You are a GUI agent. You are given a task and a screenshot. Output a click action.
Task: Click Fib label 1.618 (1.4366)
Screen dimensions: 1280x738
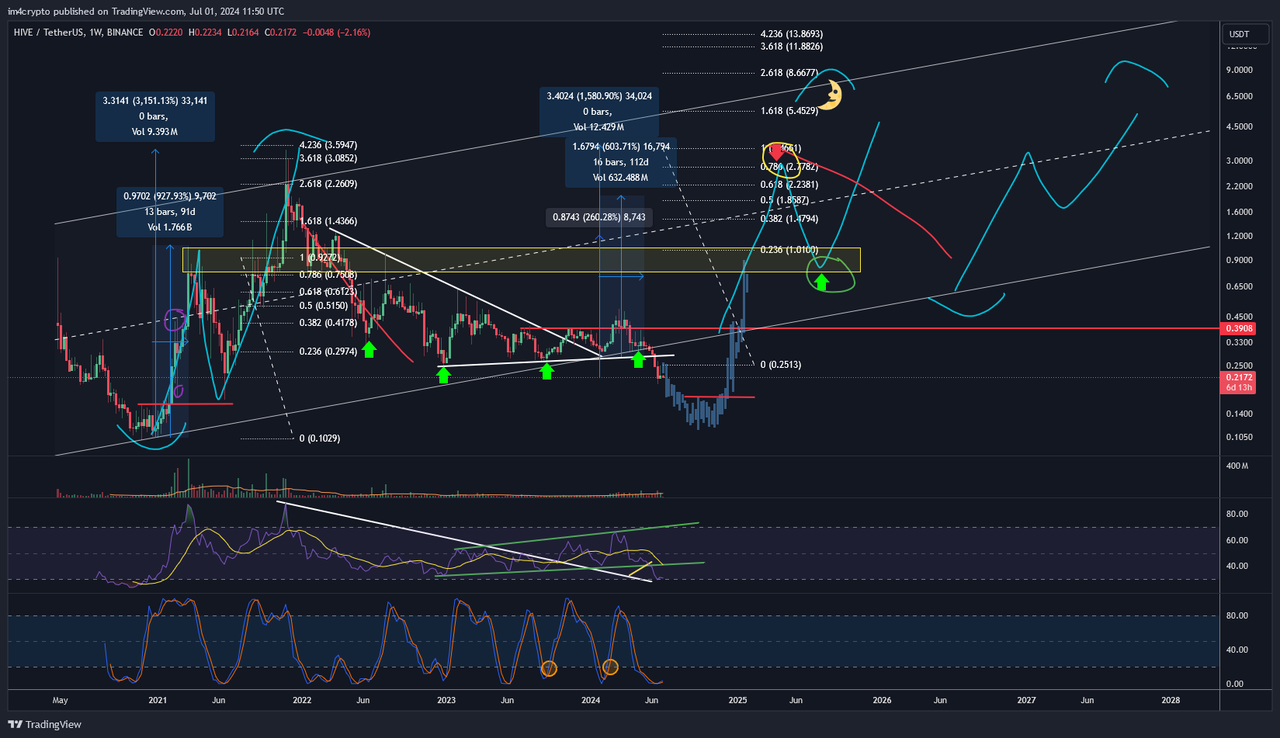pos(328,220)
